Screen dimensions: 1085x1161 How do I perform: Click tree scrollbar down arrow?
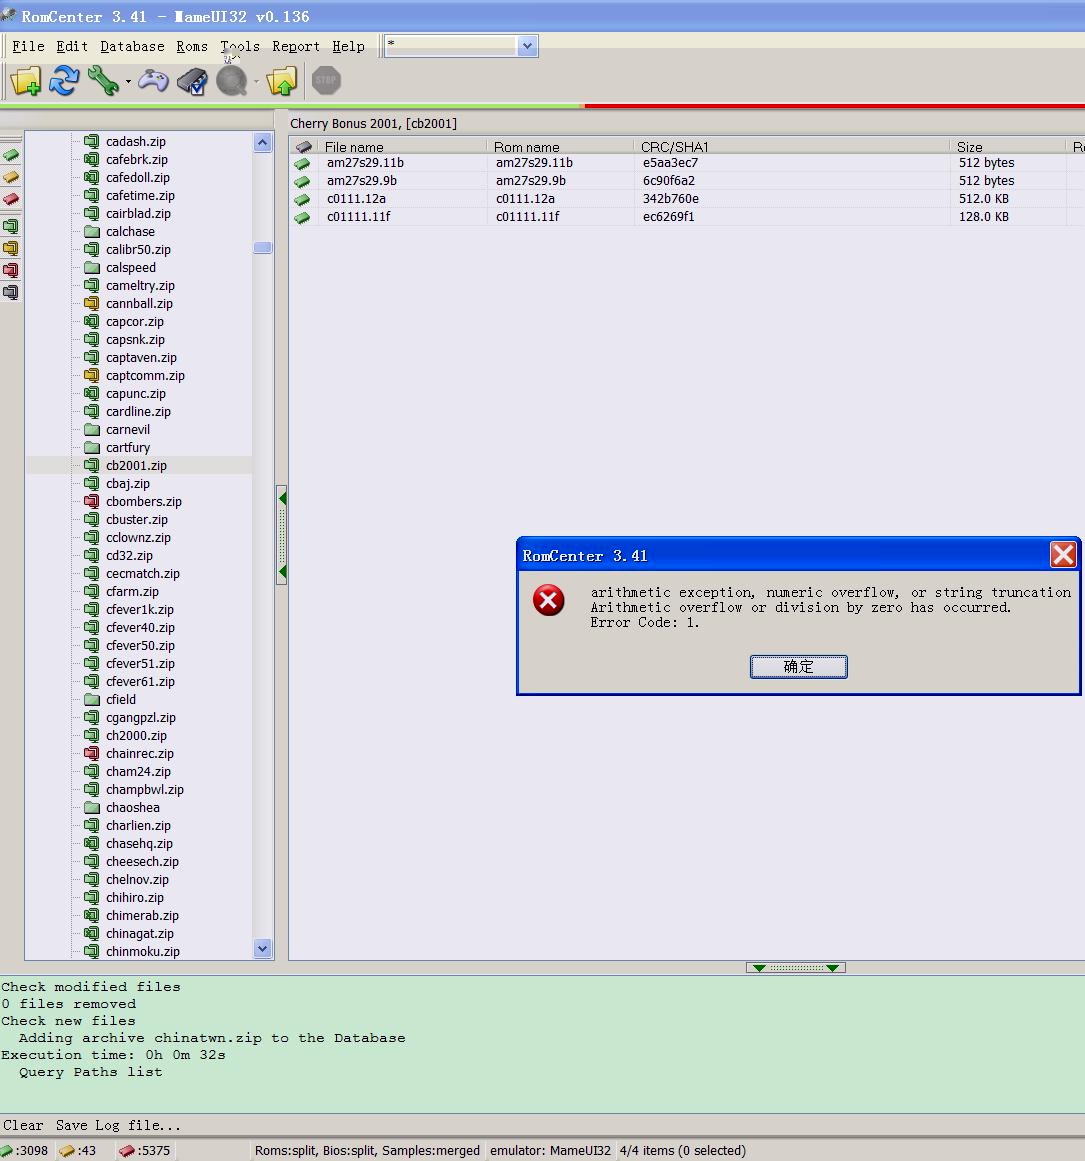[262, 948]
